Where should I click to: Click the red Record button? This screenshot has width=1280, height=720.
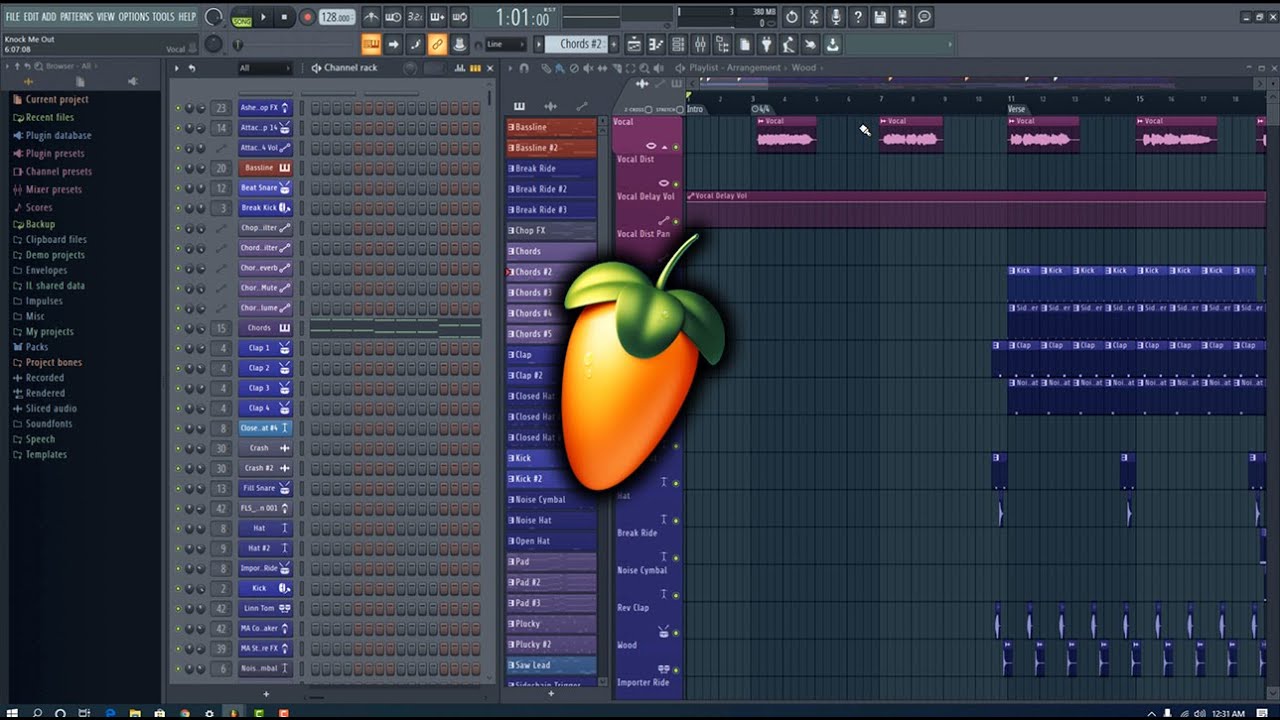click(307, 17)
